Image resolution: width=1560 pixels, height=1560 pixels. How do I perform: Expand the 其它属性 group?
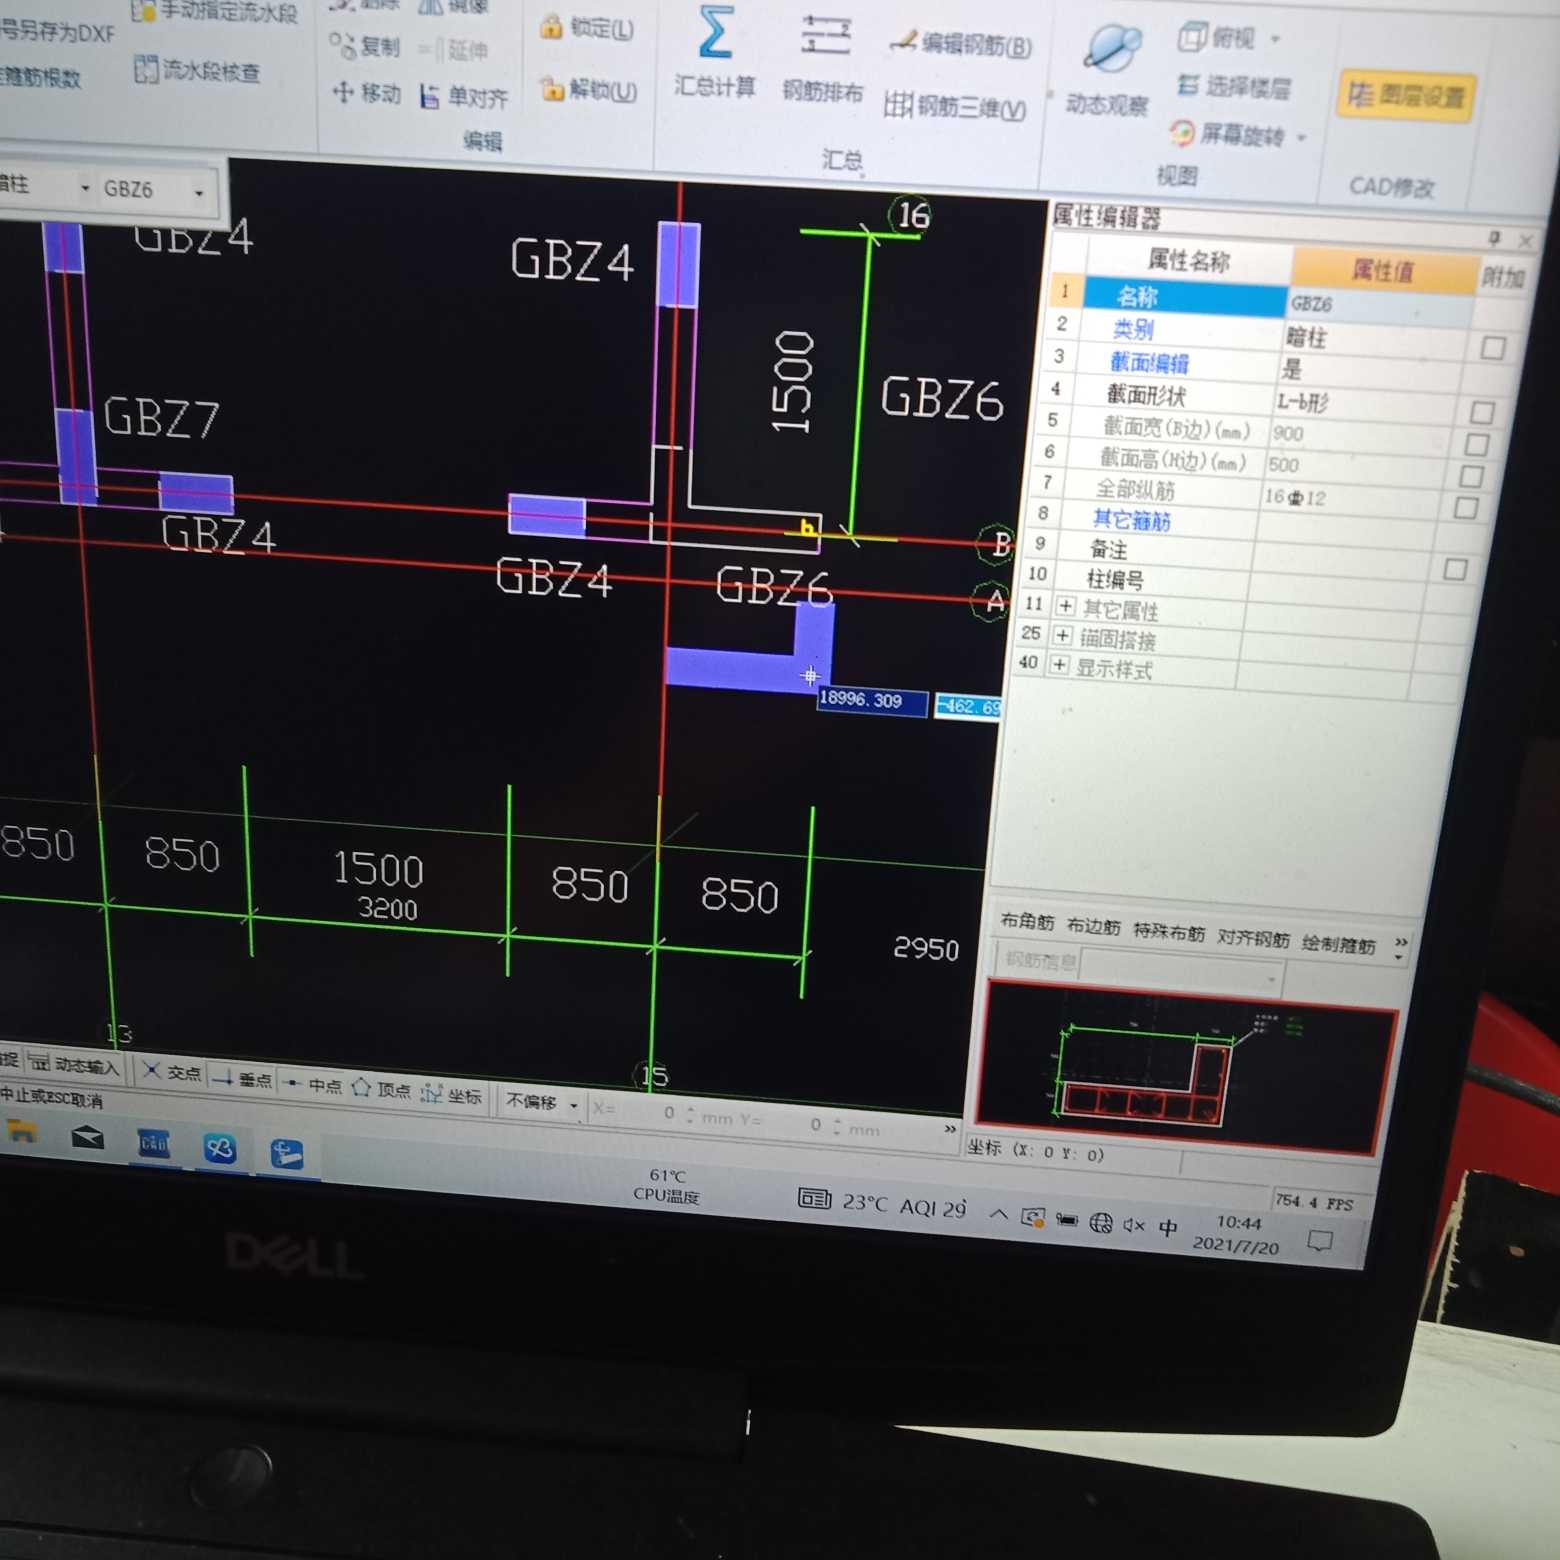coord(1066,606)
